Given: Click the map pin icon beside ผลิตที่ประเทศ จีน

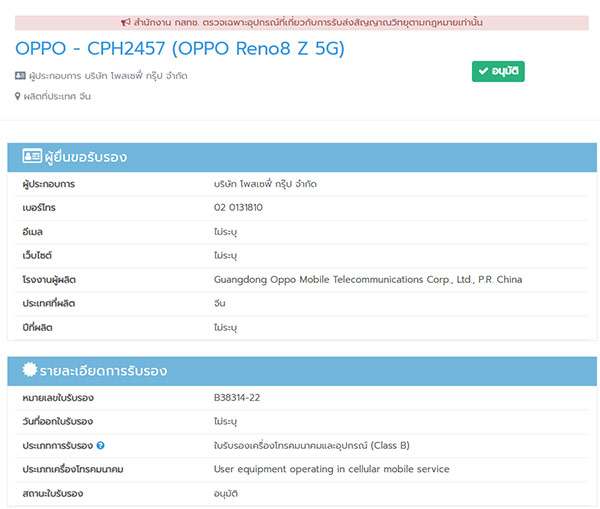Looking at the screenshot, I should [x=18, y=96].
